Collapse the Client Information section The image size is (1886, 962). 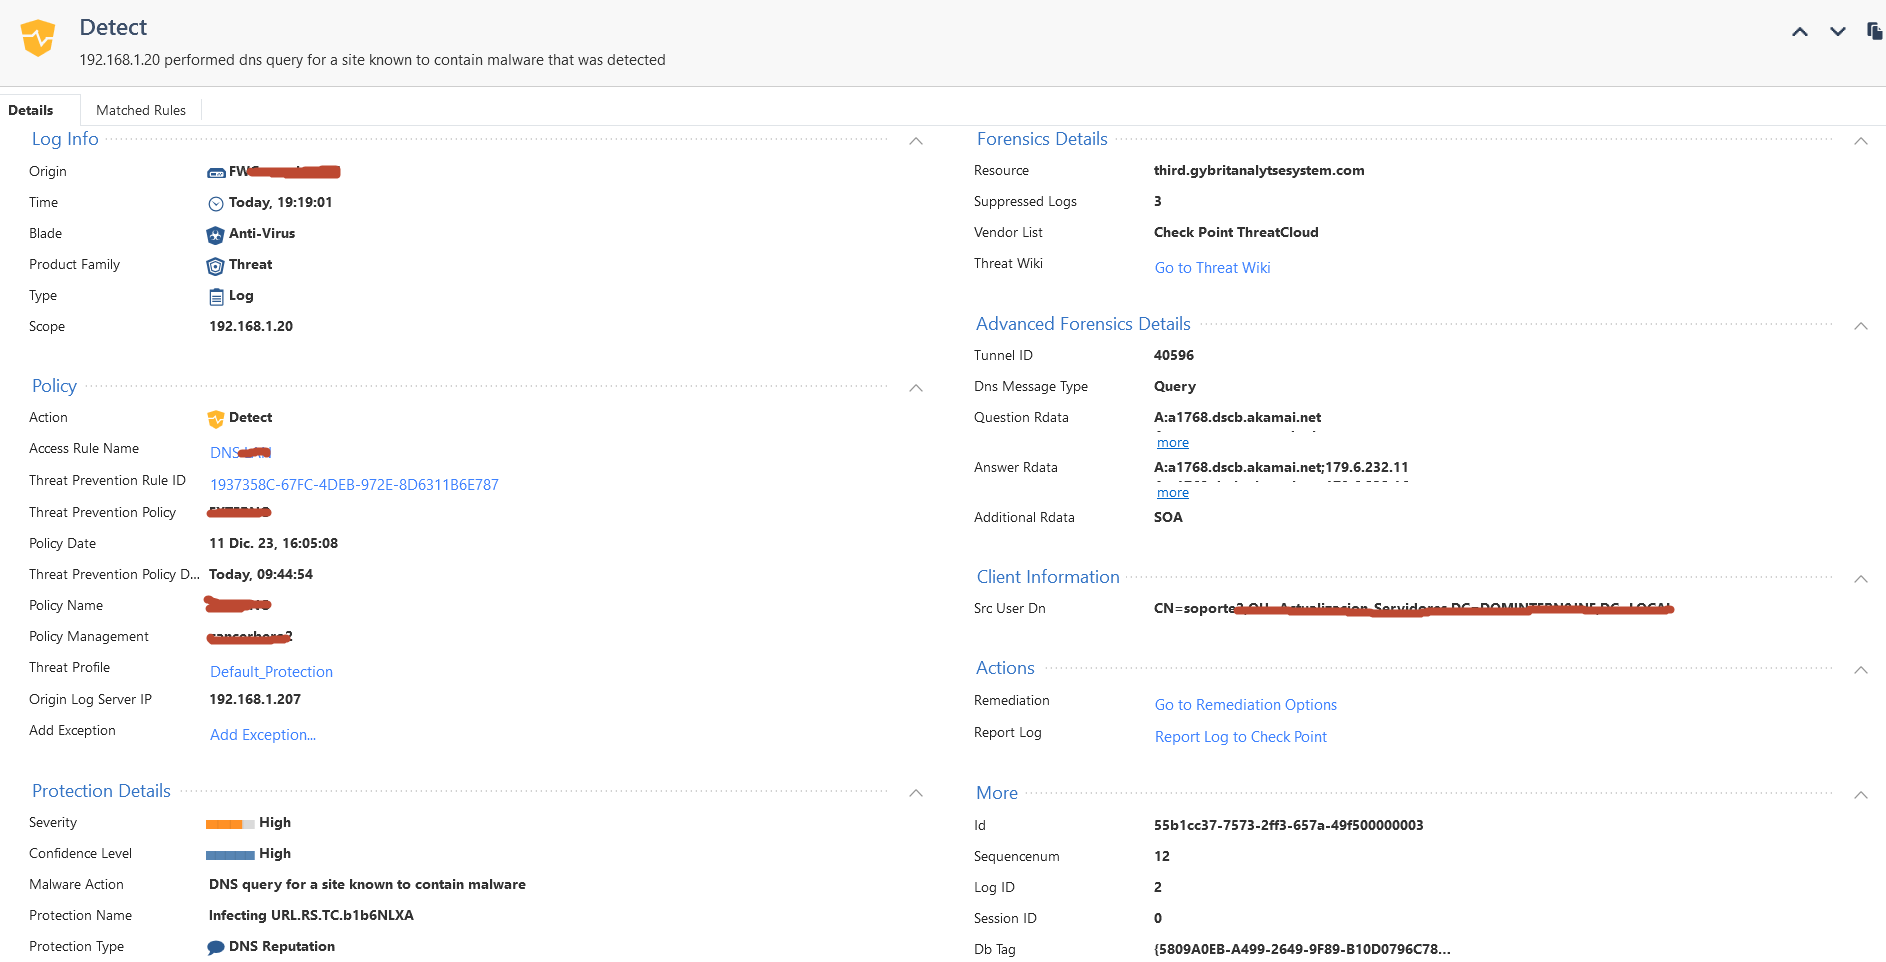[x=1860, y=579]
